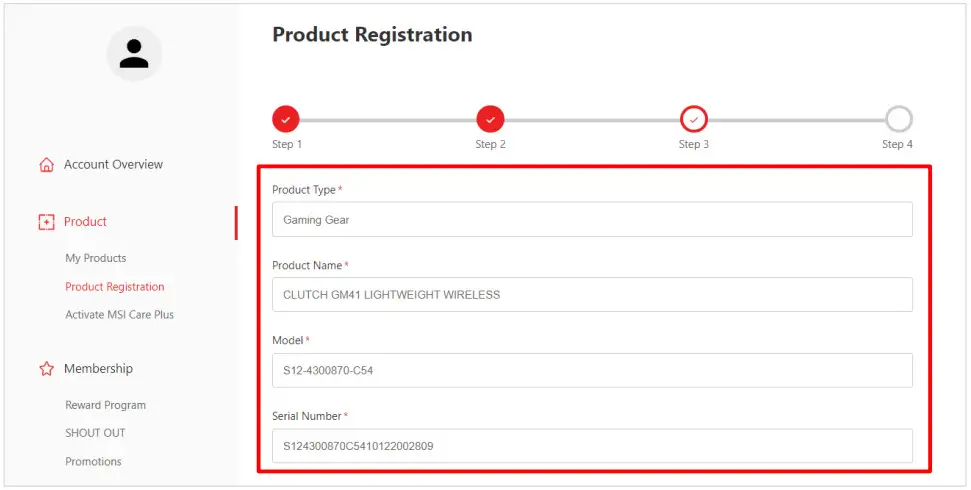This screenshot has height=490, width=971.
Task: Click the user profile avatar icon
Action: click(134, 54)
